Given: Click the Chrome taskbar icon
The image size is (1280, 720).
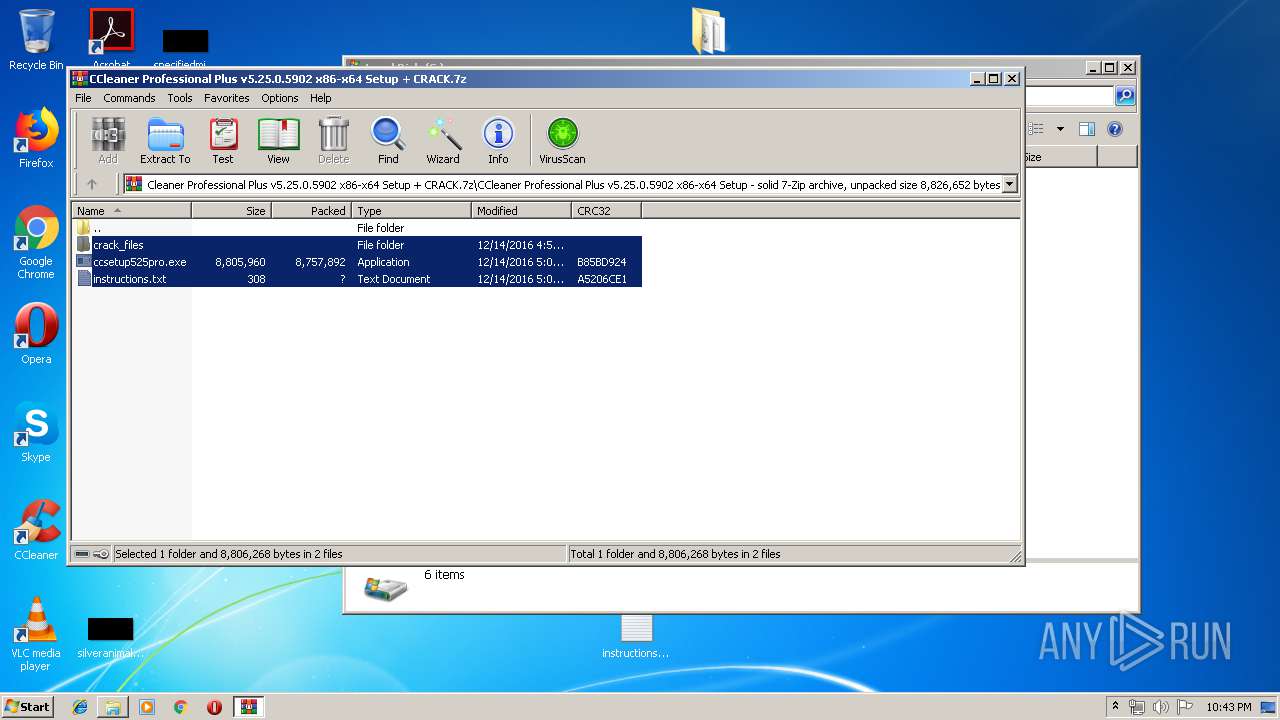Looking at the screenshot, I should [181, 707].
